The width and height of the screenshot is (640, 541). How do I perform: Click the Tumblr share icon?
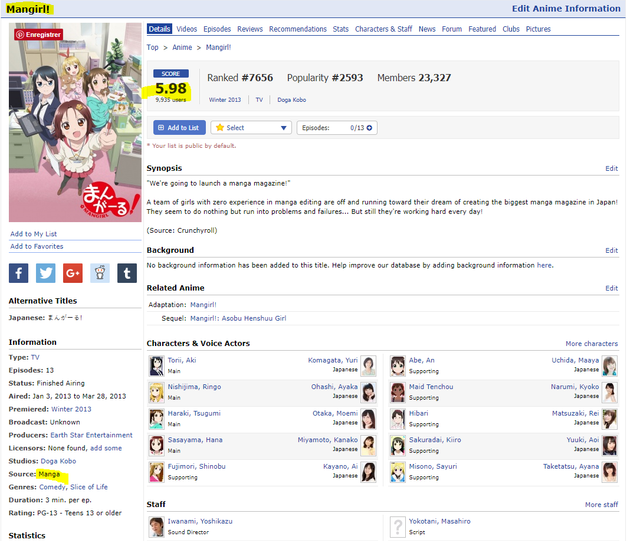[x=127, y=272]
